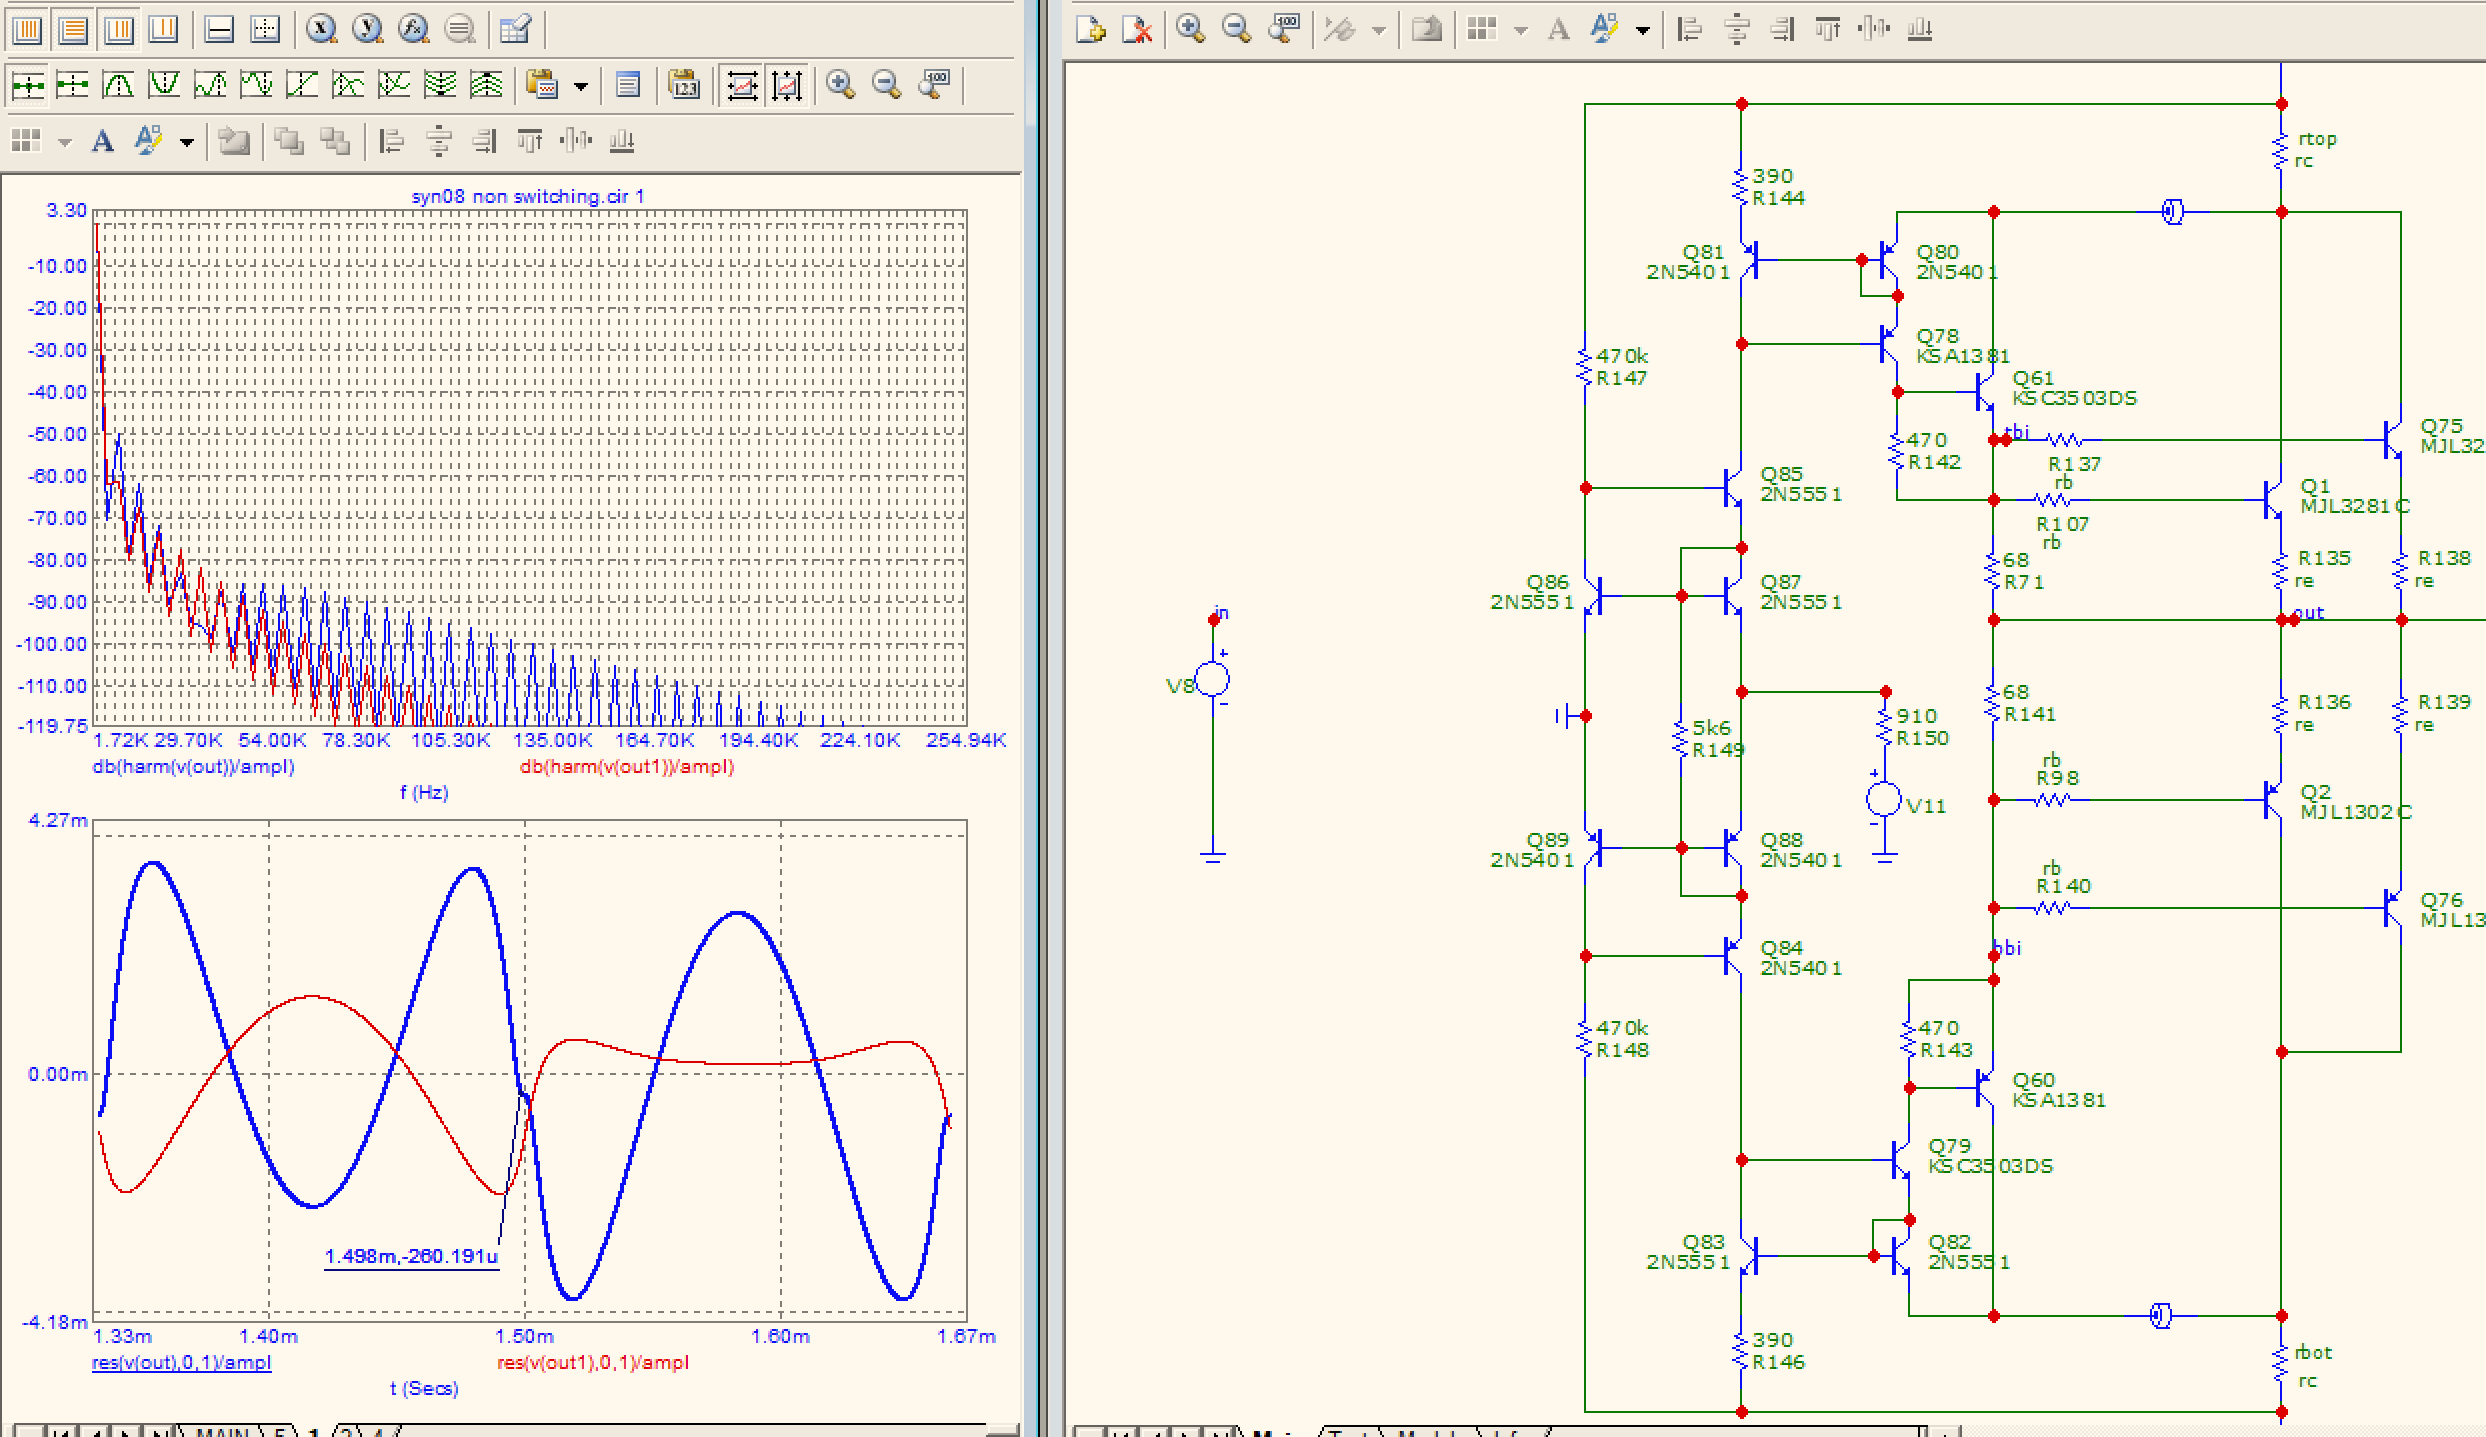This screenshot has height=1437, width=2486.
Task: Click the text format paintbrush icon in analysis toolbar
Action: [148, 141]
